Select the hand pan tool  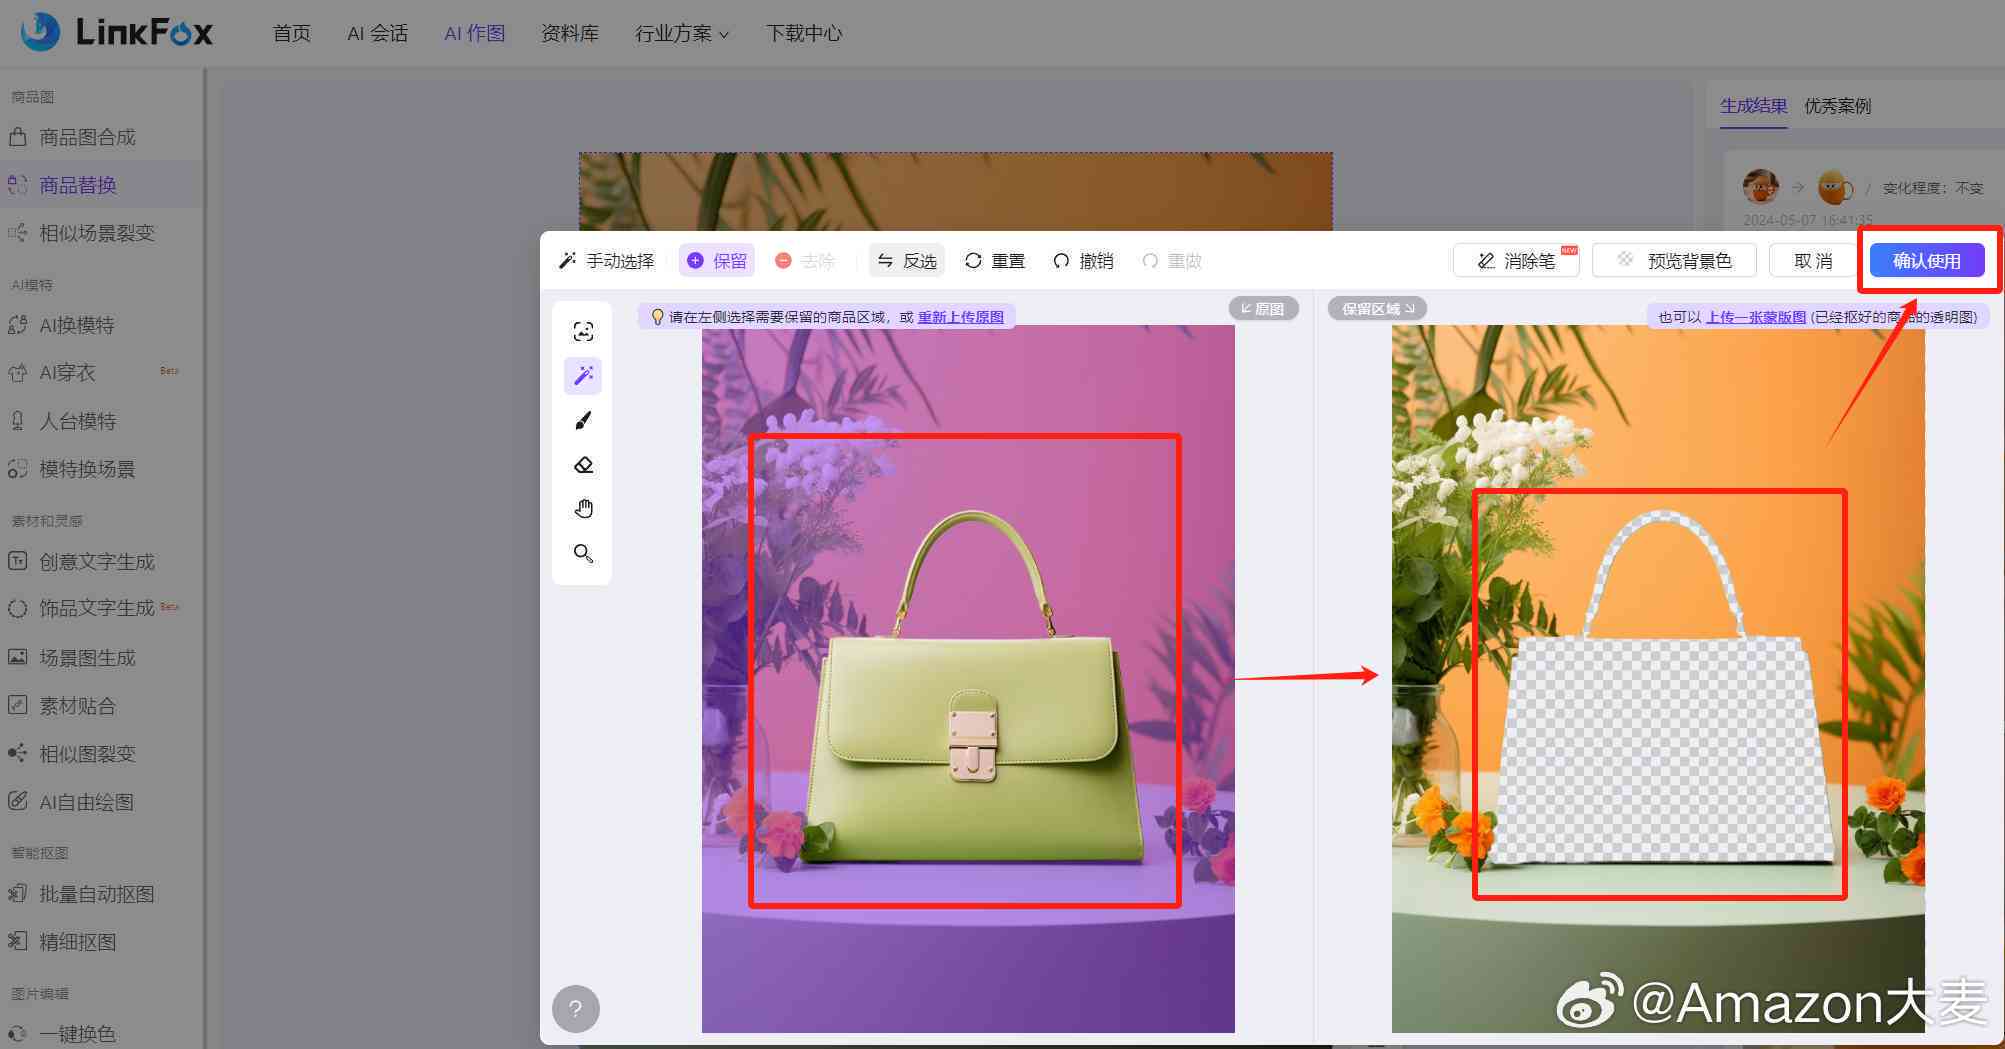click(583, 509)
